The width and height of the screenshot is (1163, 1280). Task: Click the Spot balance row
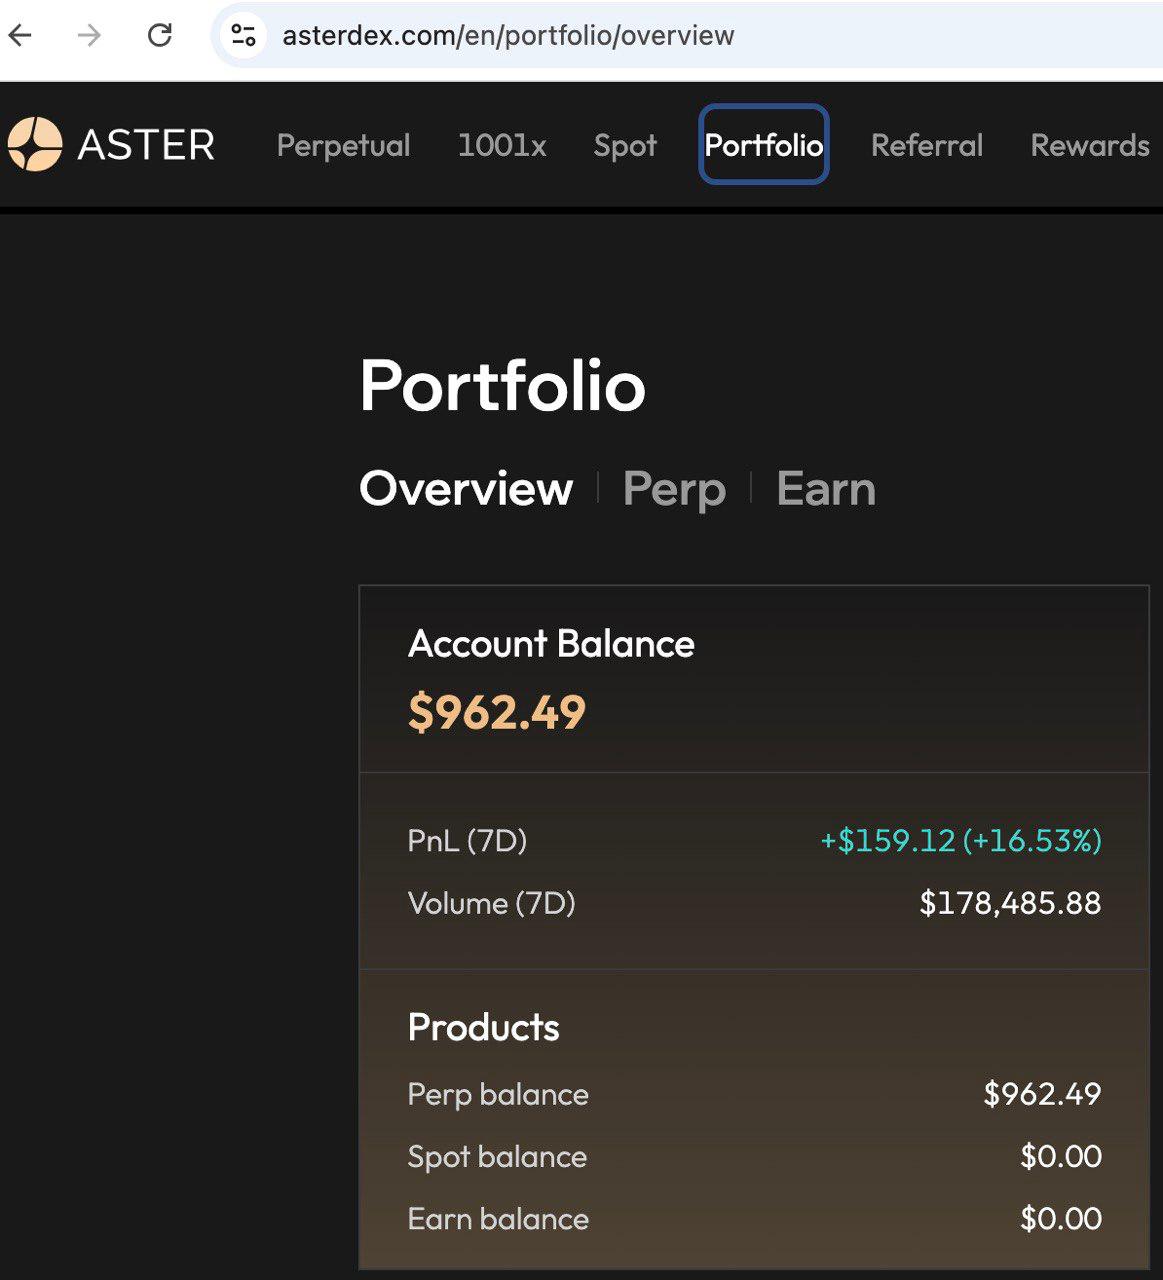click(753, 1157)
